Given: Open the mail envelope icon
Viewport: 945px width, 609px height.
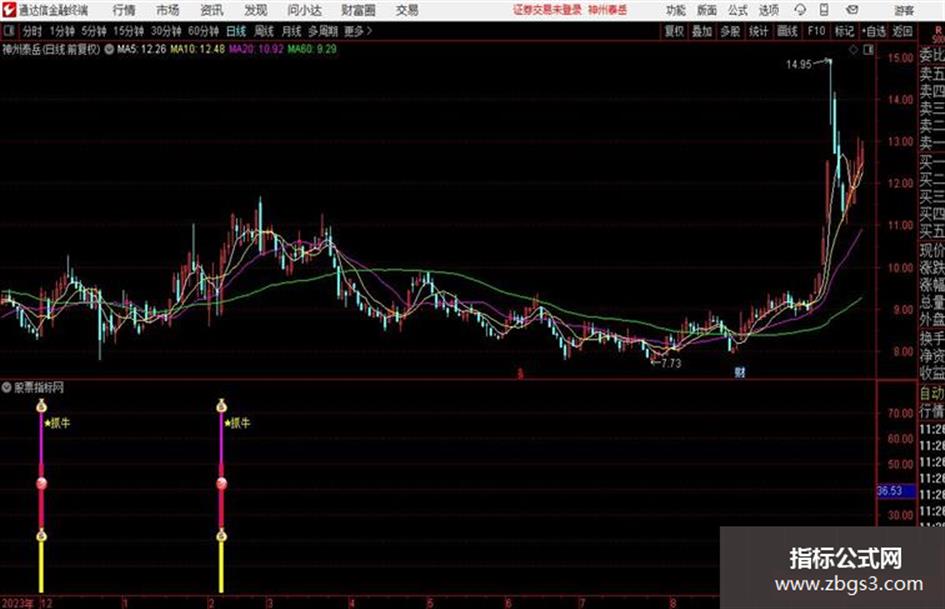Looking at the screenshot, I should (852, 10).
